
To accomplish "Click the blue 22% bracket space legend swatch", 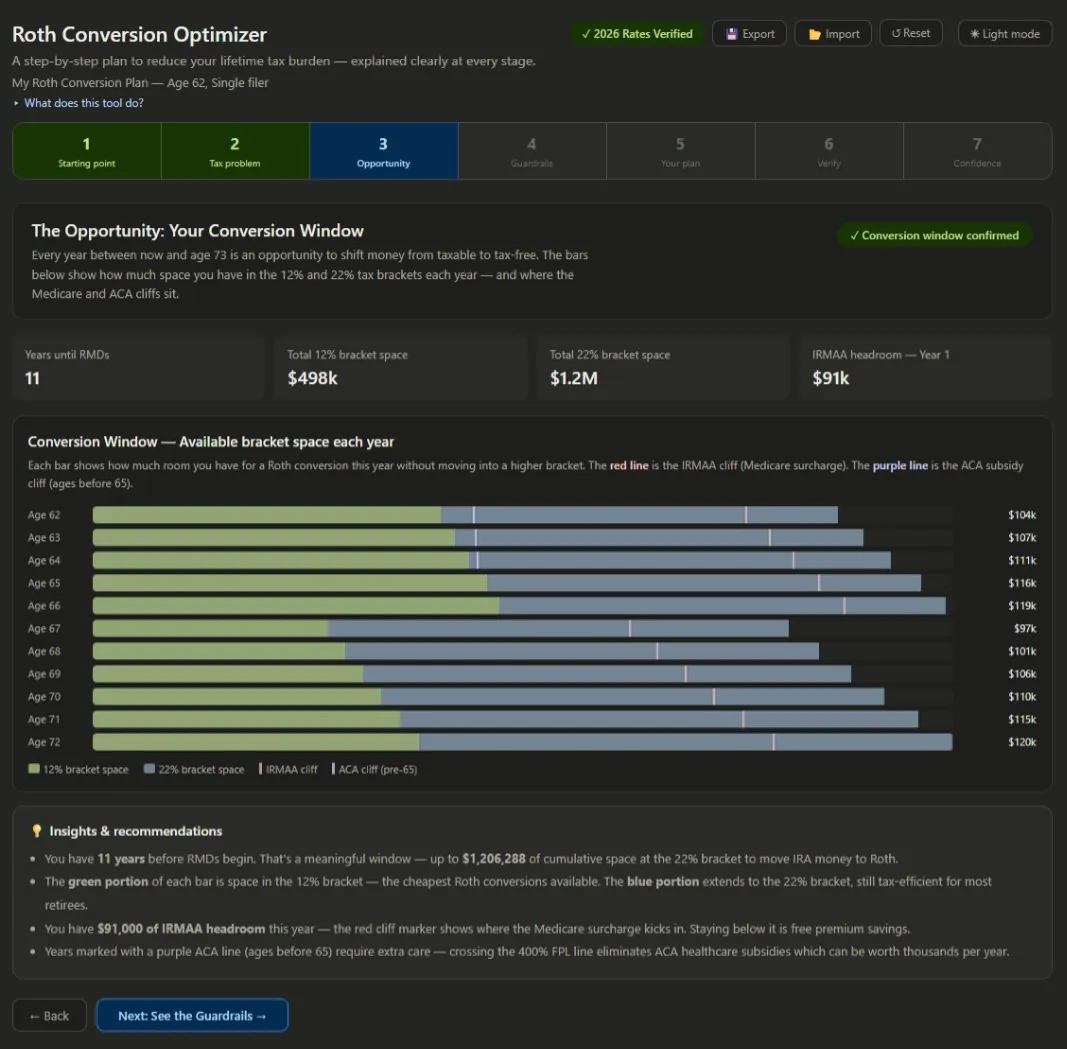I will (x=149, y=769).
